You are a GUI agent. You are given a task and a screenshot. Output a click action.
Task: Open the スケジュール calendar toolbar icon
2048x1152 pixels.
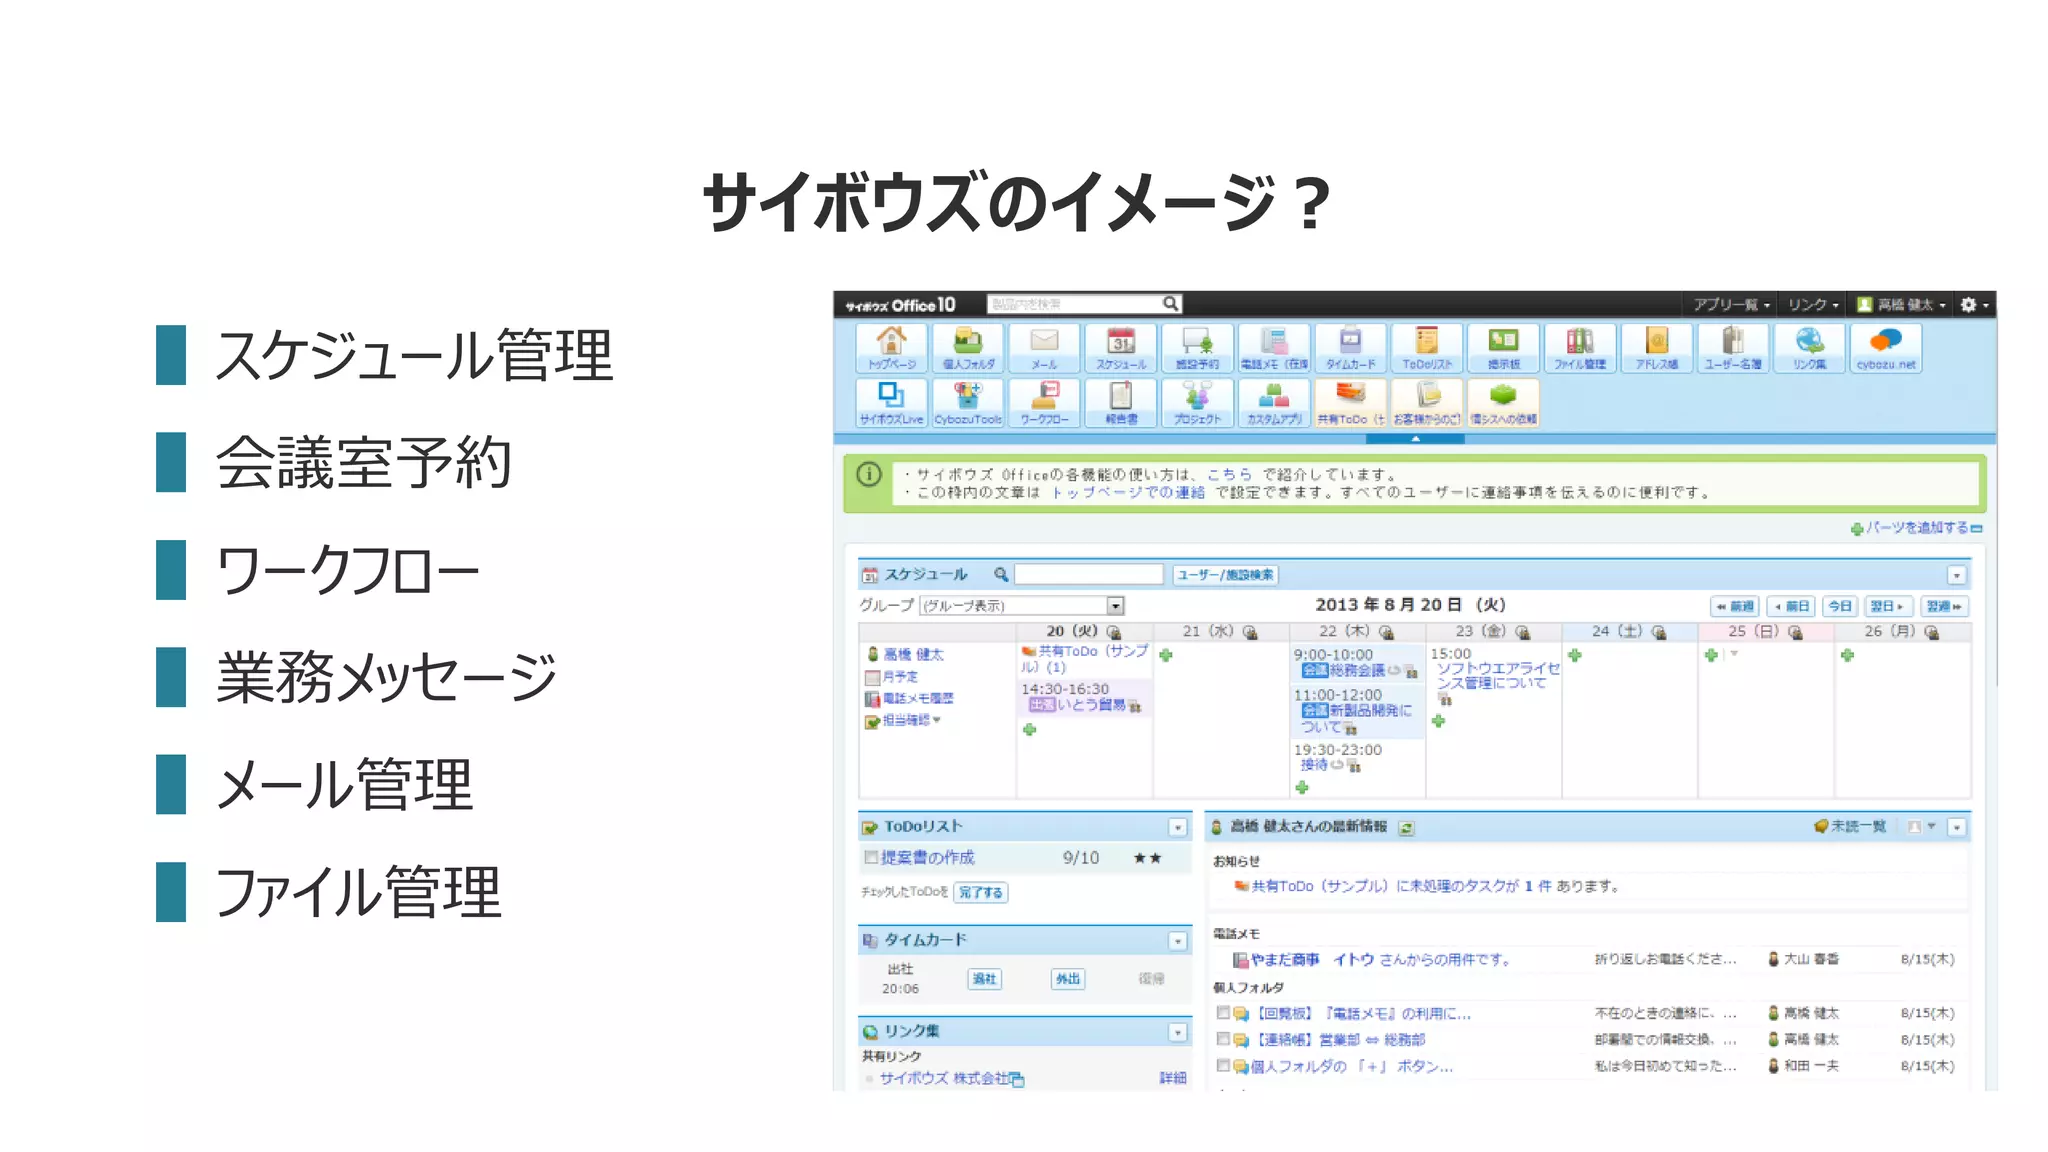click(x=1121, y=348)
